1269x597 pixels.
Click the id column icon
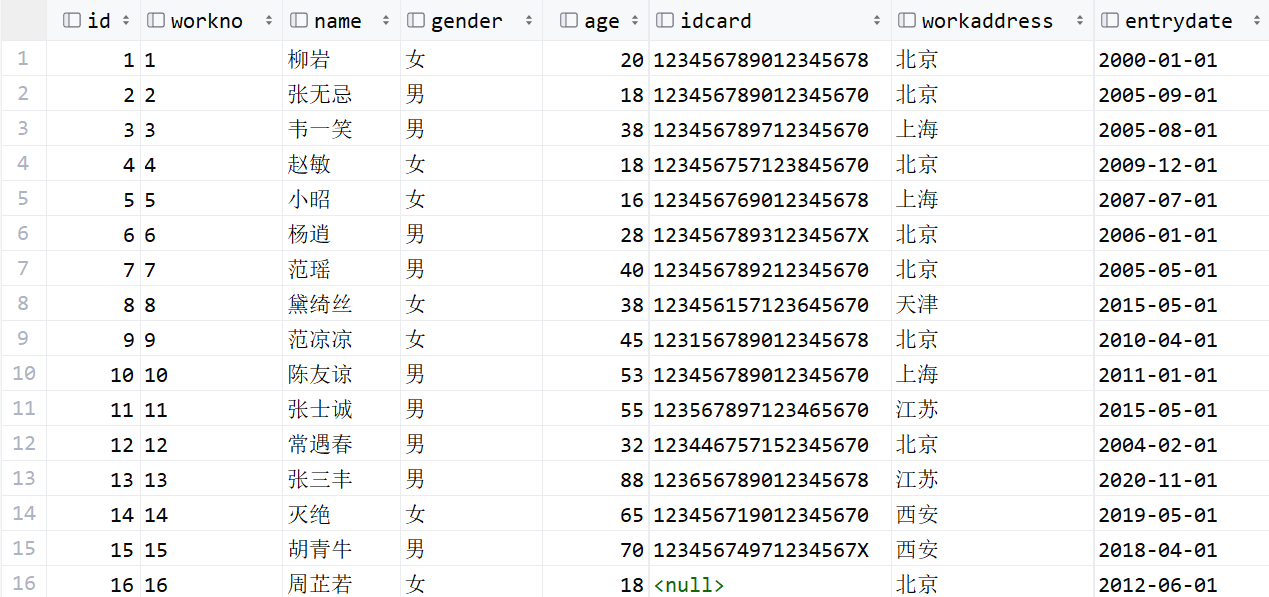72,21
